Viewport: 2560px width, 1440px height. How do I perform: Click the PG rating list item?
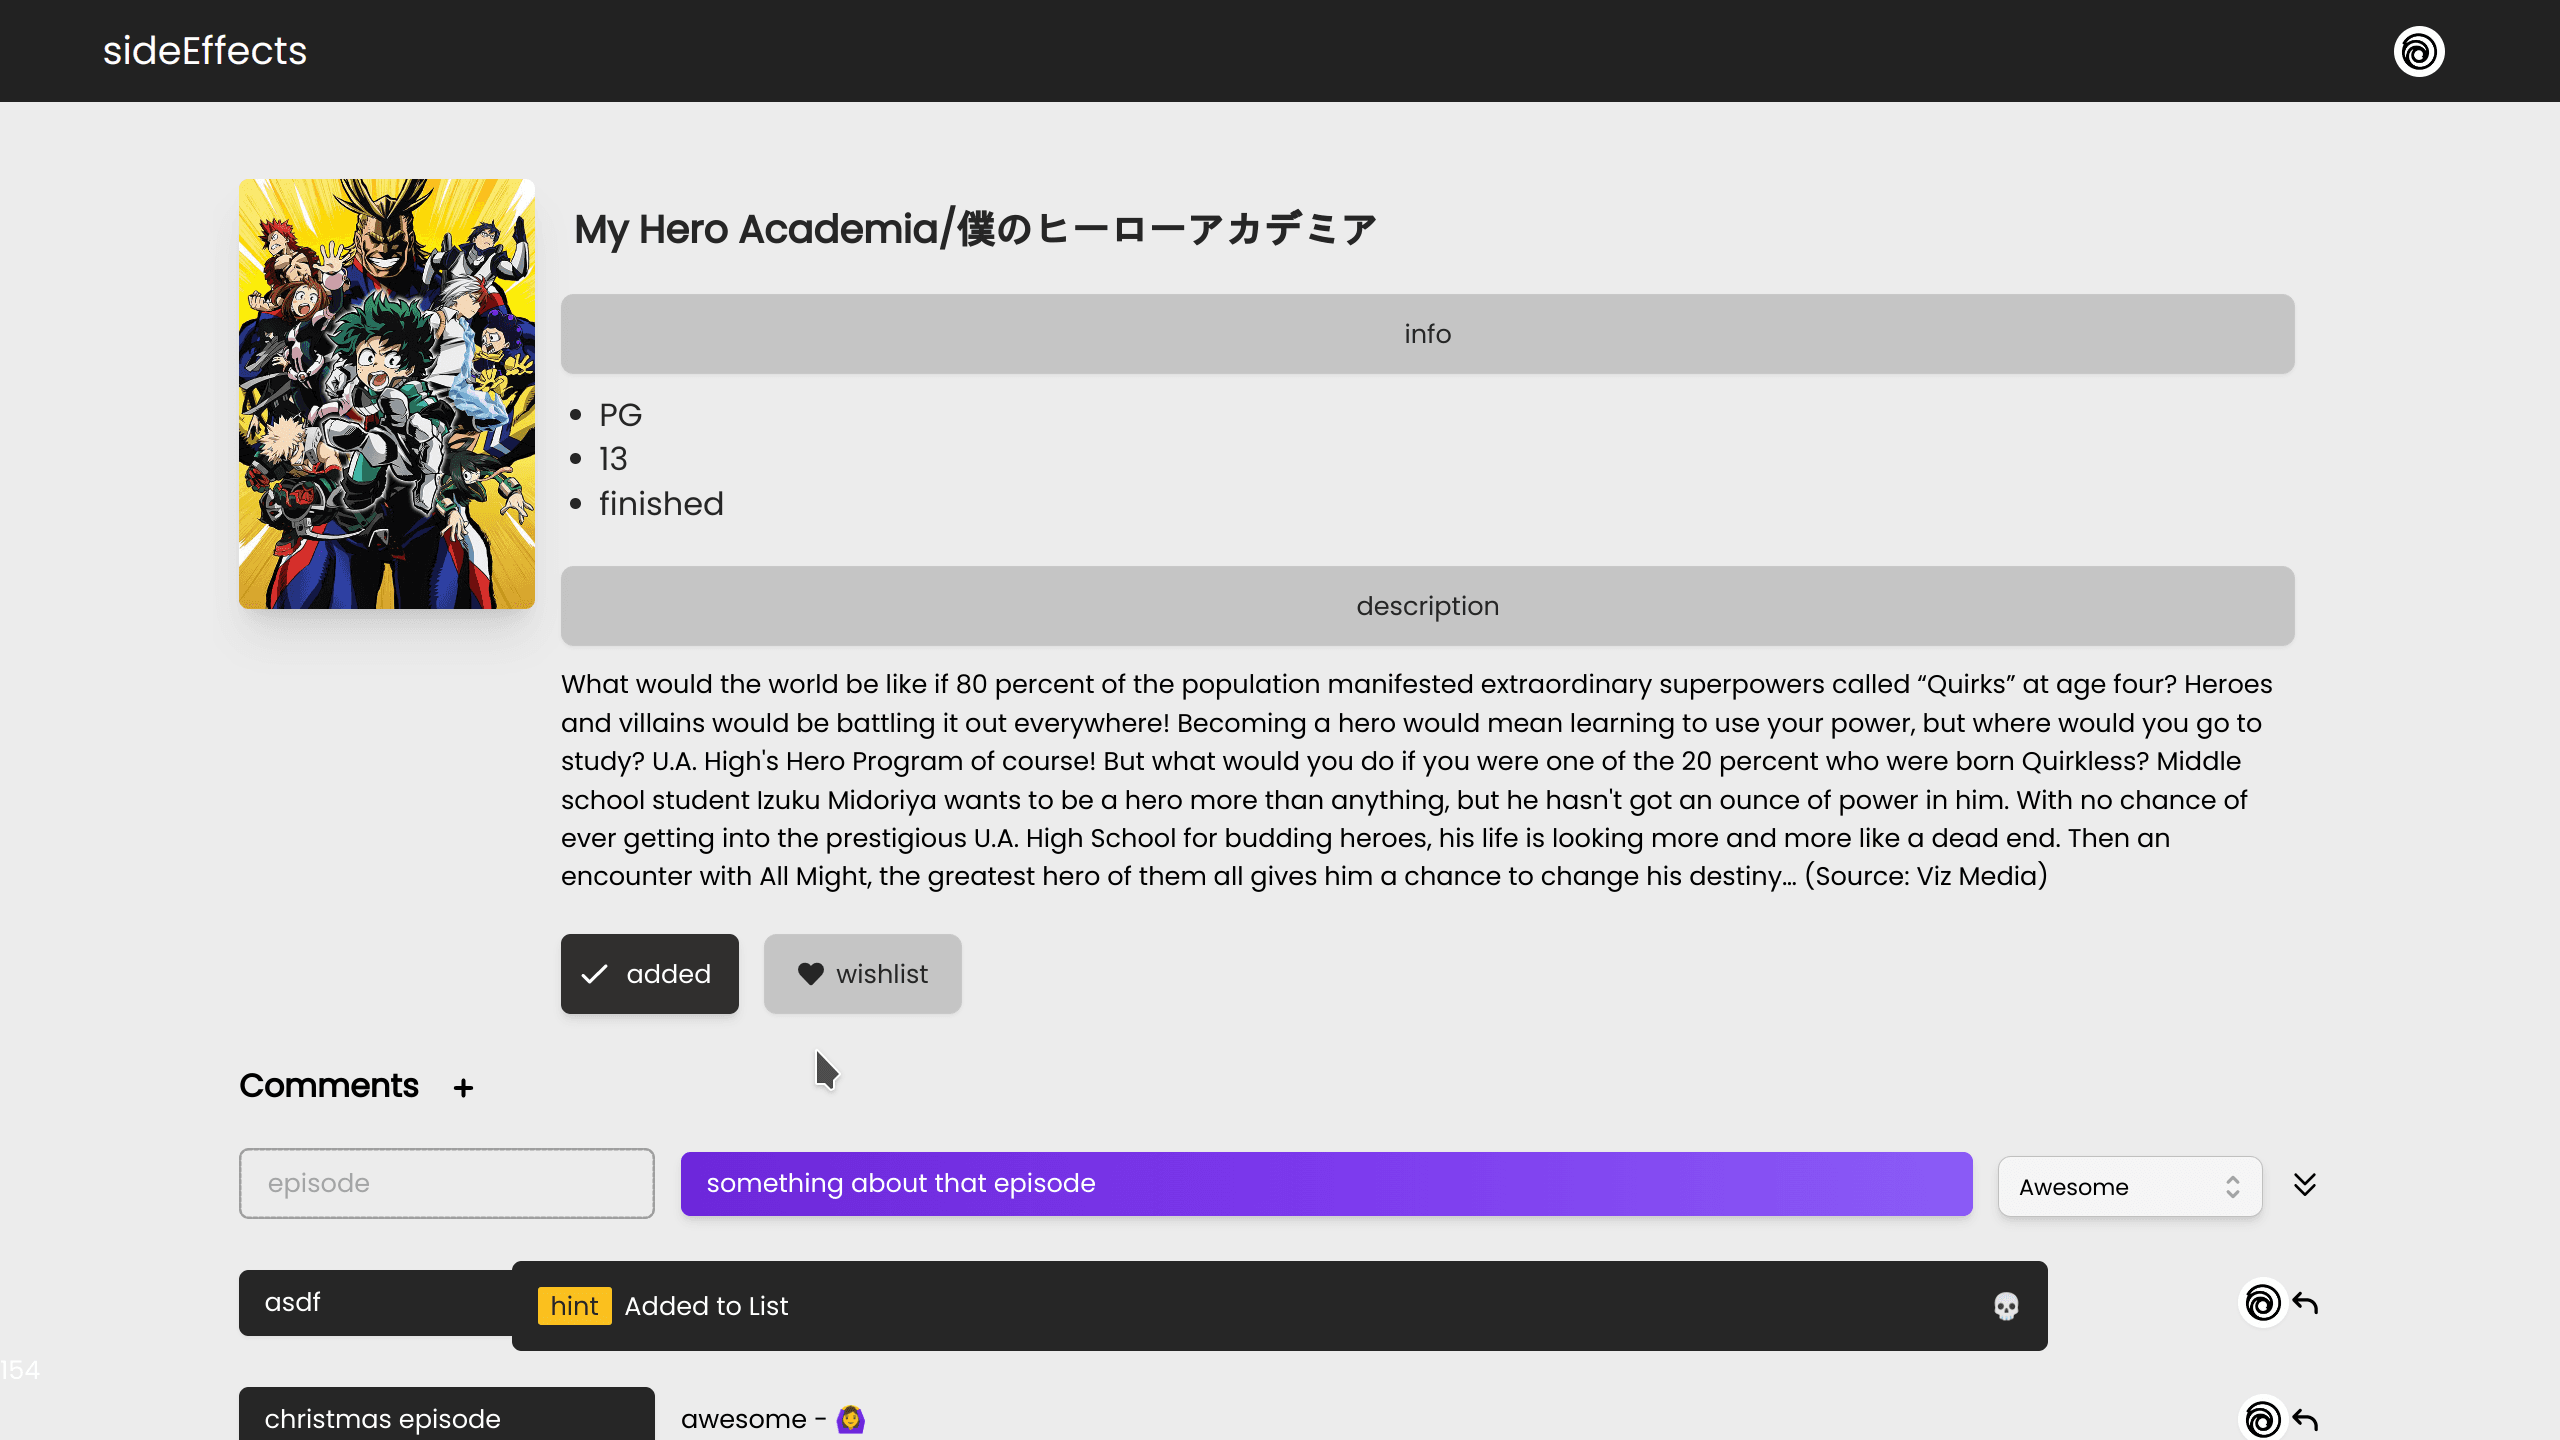(620, 415)
